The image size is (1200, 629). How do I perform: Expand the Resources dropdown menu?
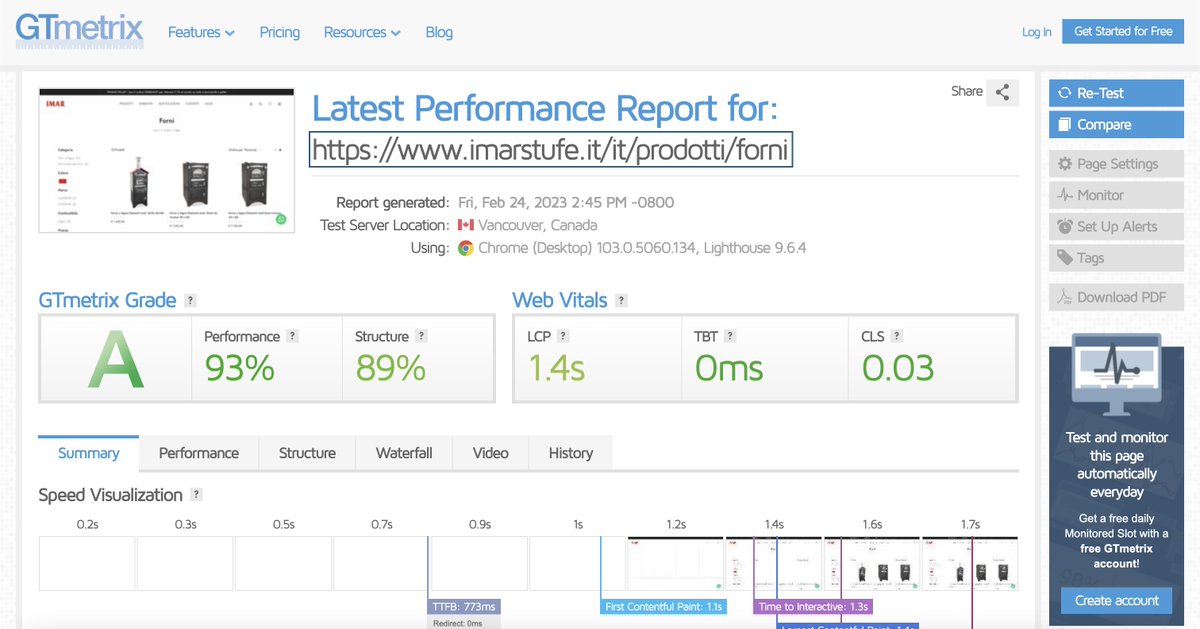[362, 32]
